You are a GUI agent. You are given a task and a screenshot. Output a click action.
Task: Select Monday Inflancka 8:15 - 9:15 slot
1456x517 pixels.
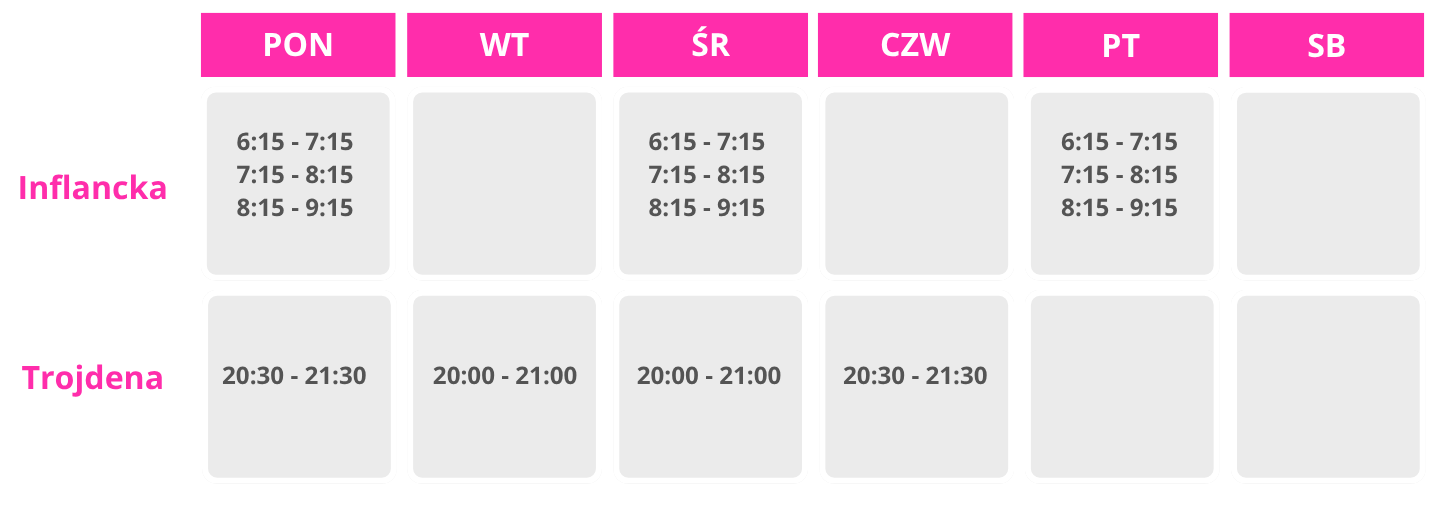(x=295, y=208)
